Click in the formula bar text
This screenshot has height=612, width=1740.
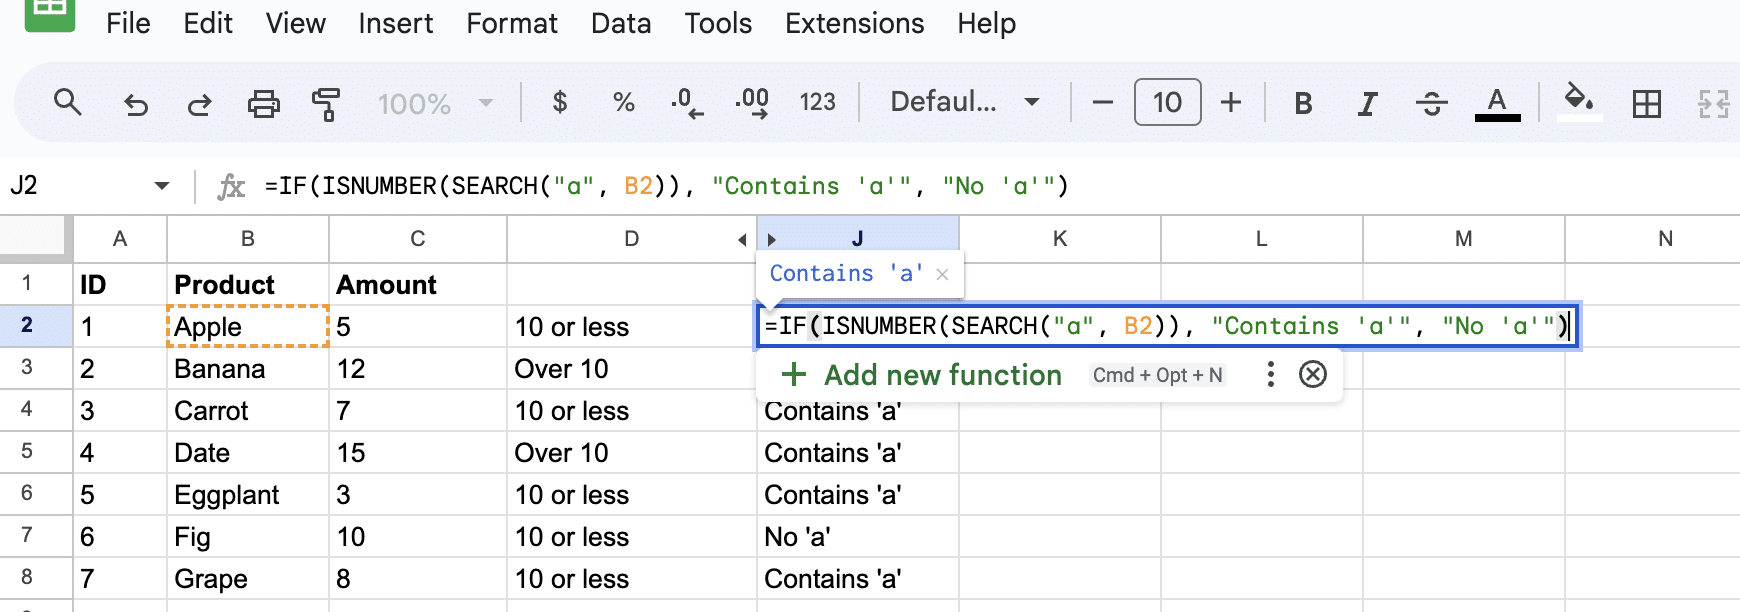click(x=667, y=186)
